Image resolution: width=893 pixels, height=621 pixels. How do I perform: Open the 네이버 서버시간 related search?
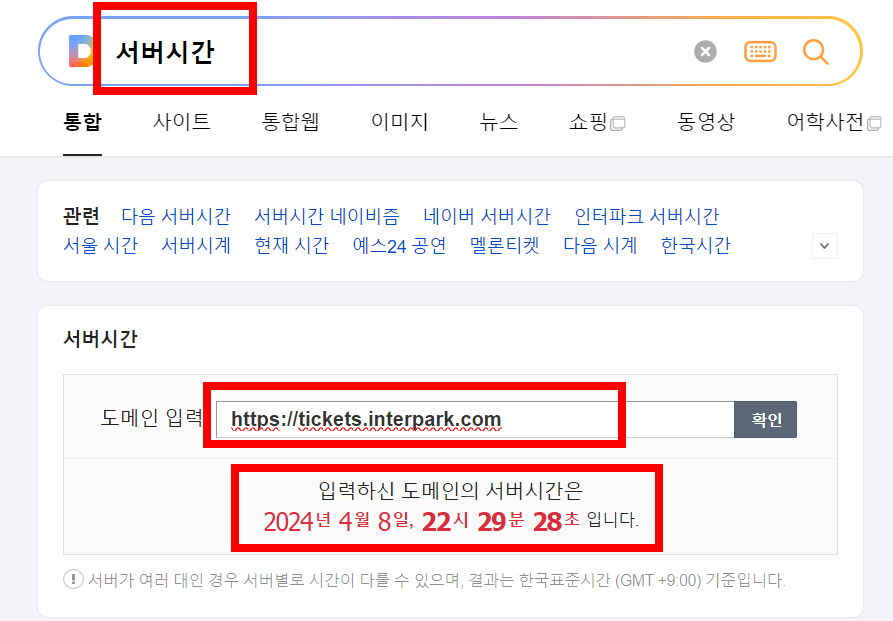click(490, 214)
